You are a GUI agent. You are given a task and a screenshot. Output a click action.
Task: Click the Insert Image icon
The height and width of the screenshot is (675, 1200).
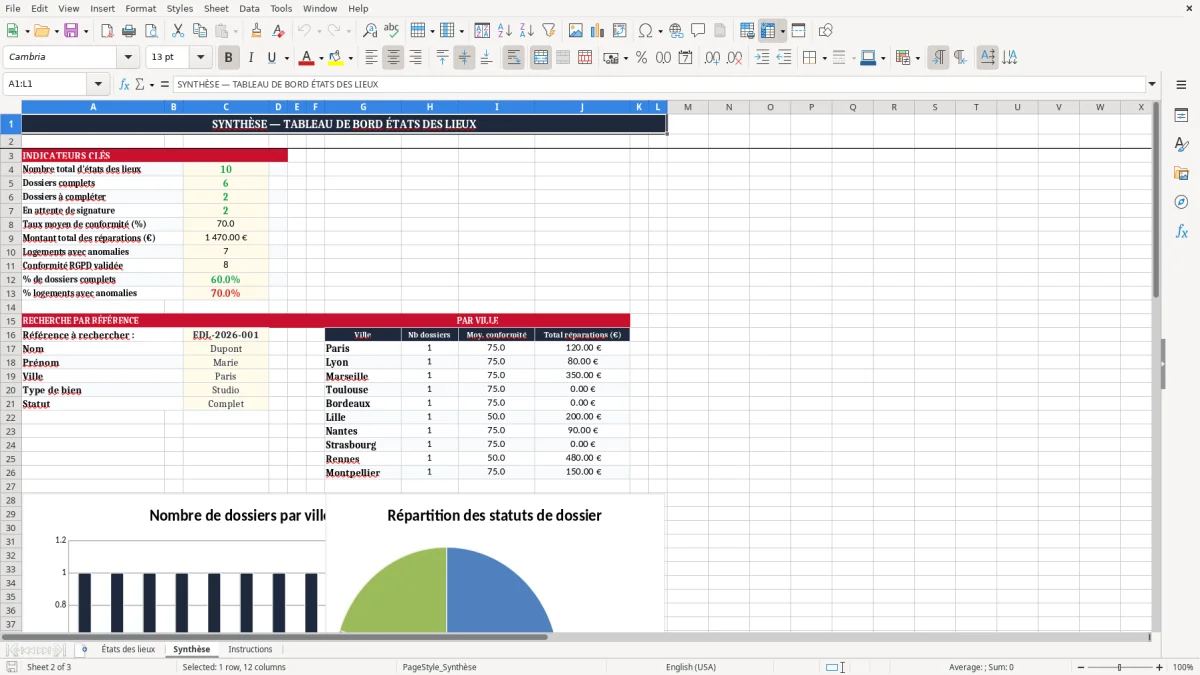point(576,31)
